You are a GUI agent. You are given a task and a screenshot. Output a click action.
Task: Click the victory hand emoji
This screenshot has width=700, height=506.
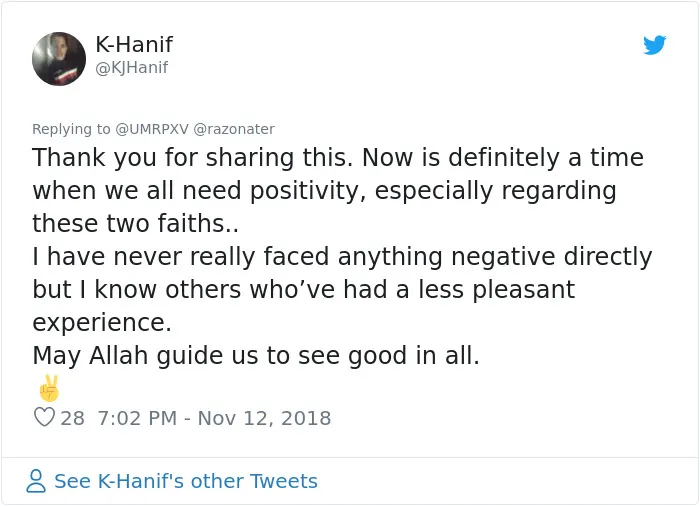click(x=49, y=388)
